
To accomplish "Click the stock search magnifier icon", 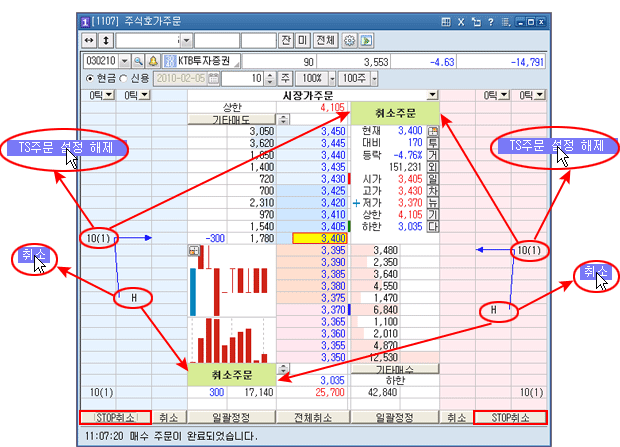I will 137,61.
